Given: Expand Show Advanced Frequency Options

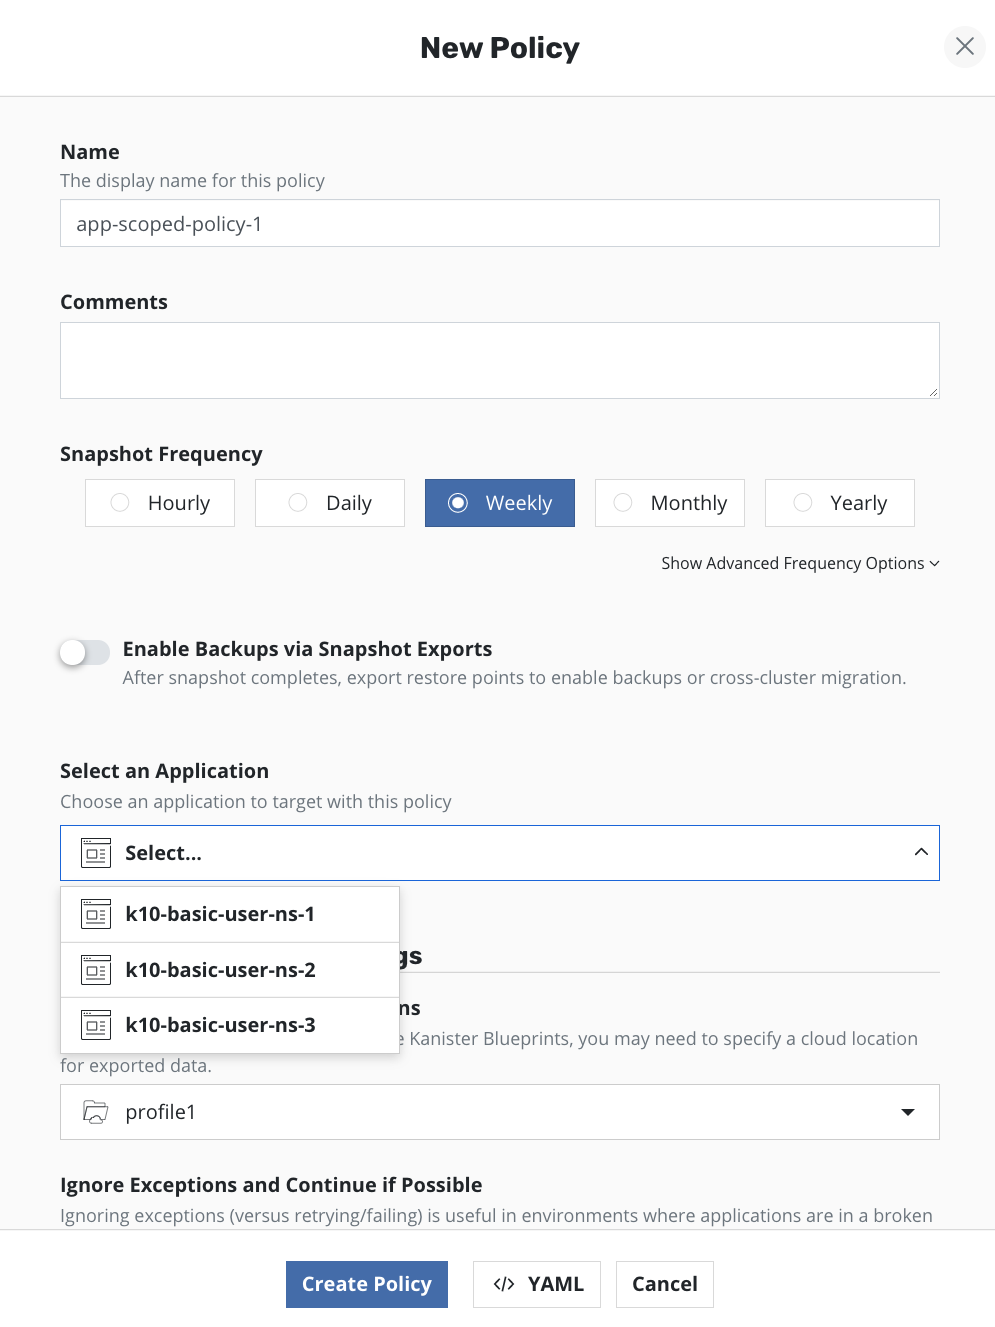Looking at the screenshot, I should (x=800, y=564).
